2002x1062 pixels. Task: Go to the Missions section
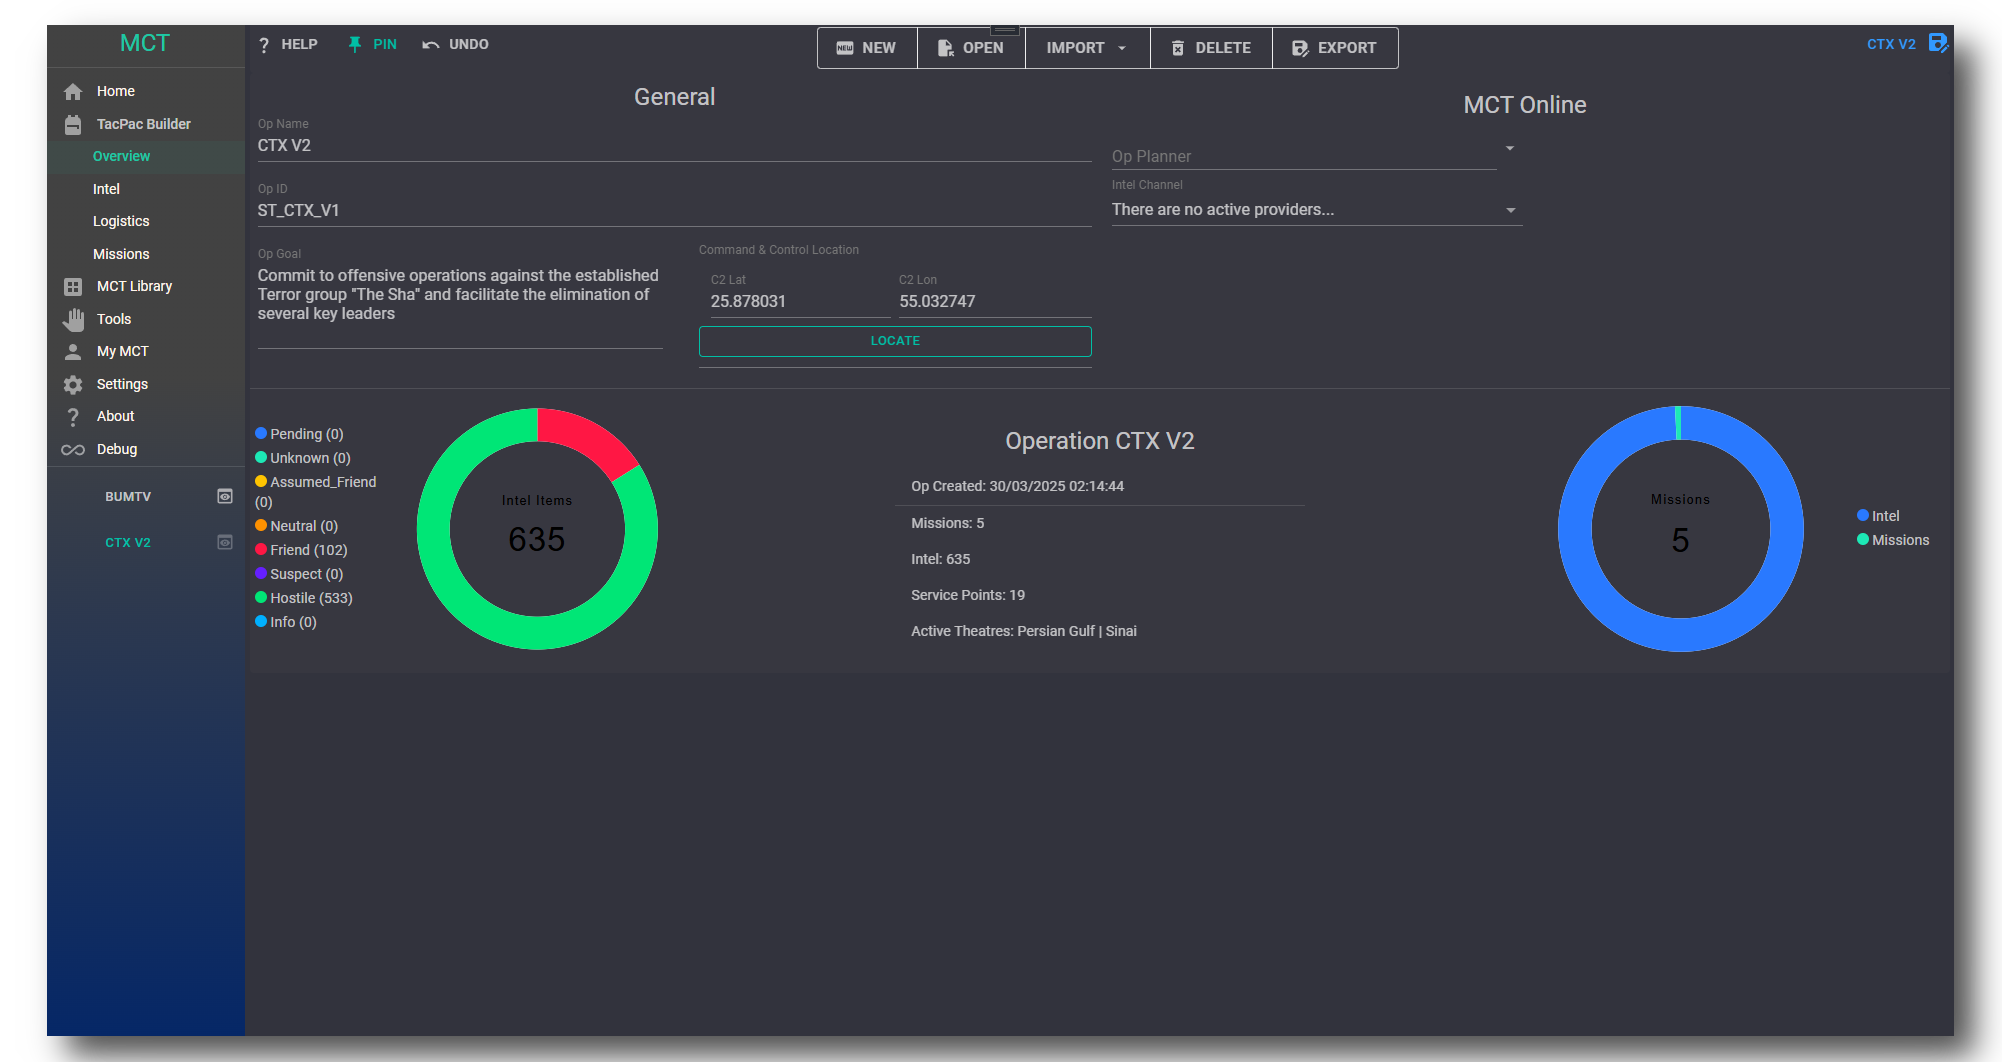click(121, 254)
